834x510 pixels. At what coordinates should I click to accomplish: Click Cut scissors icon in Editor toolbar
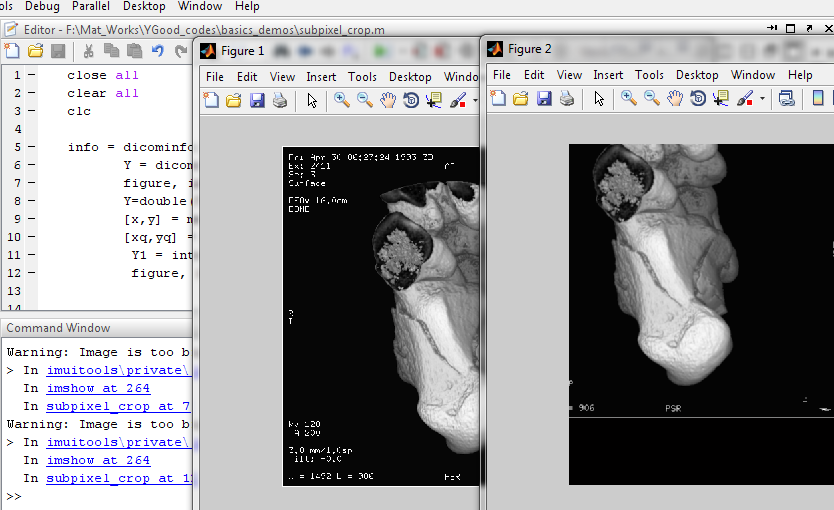88,51
